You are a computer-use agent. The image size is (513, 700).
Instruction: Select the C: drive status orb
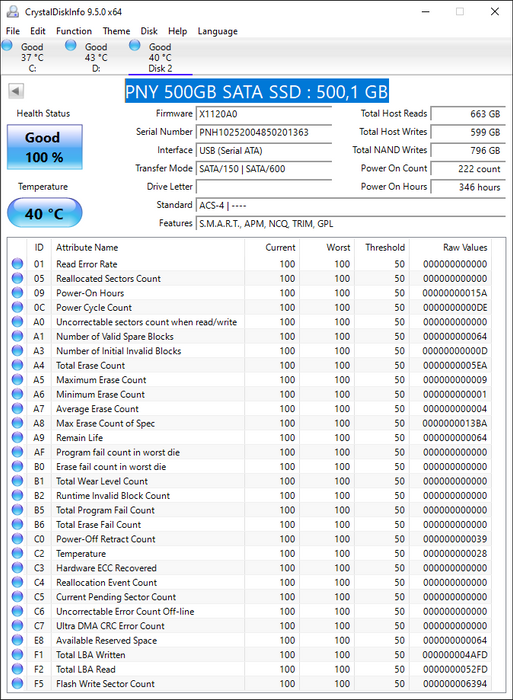point(7,45)
